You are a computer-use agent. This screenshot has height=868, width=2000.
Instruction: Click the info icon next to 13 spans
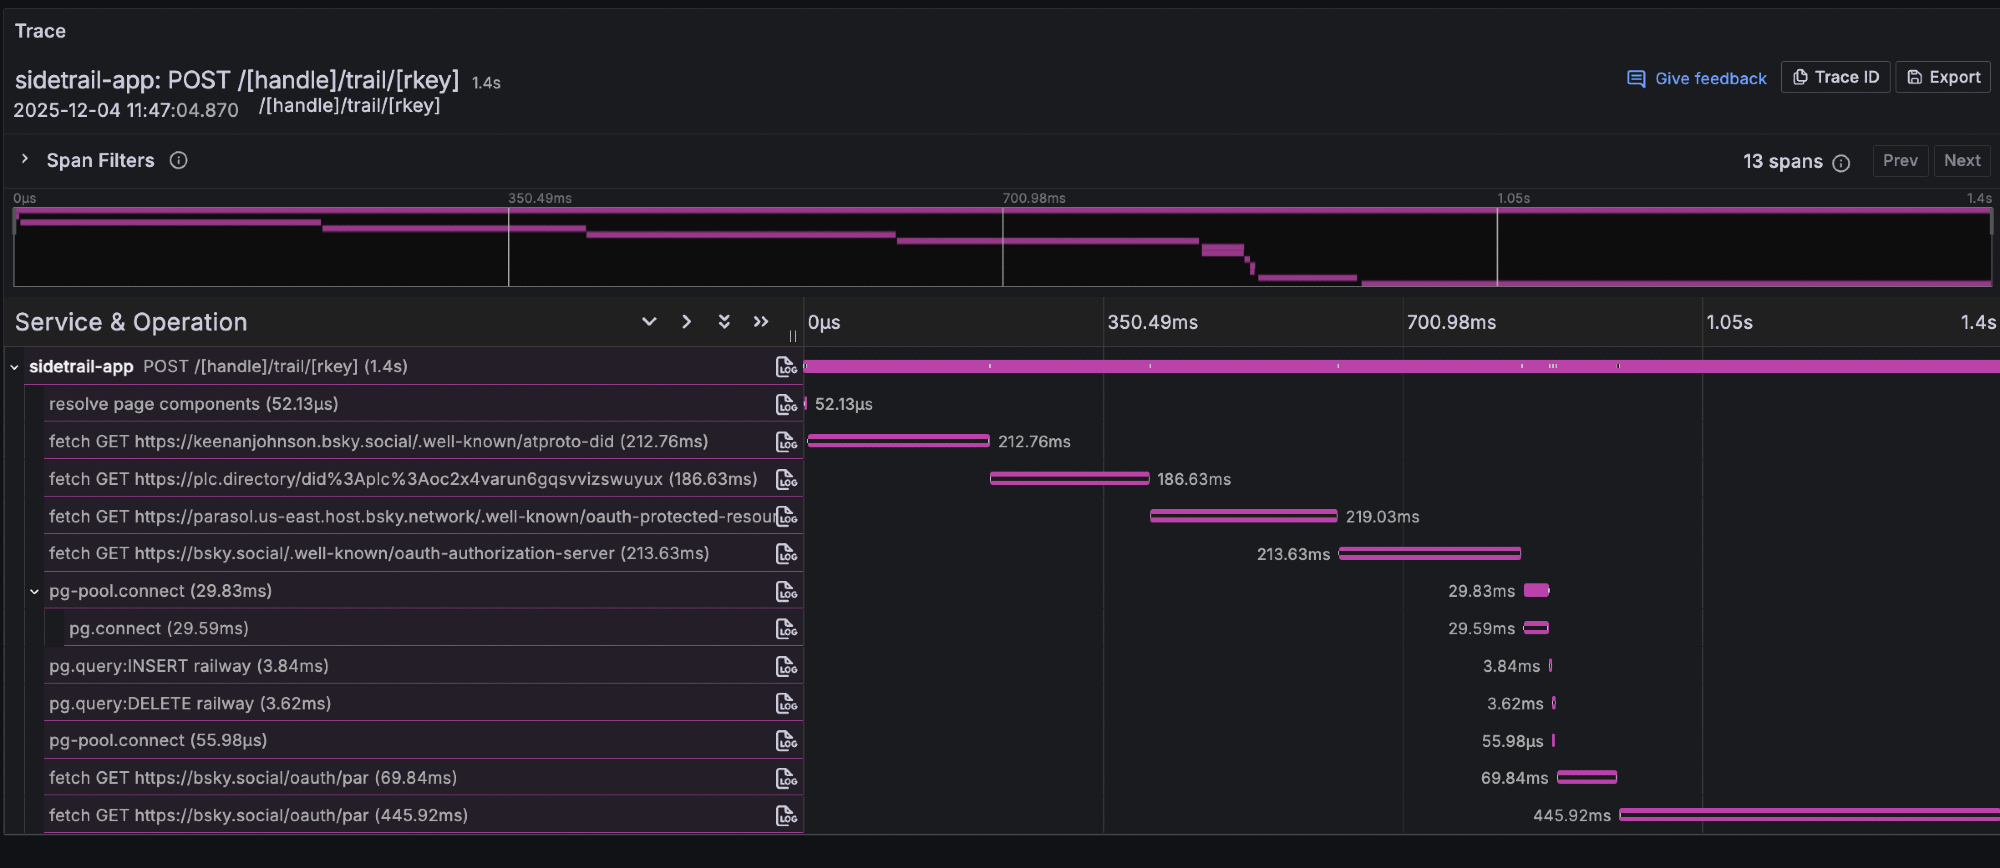click(1841, 163)
